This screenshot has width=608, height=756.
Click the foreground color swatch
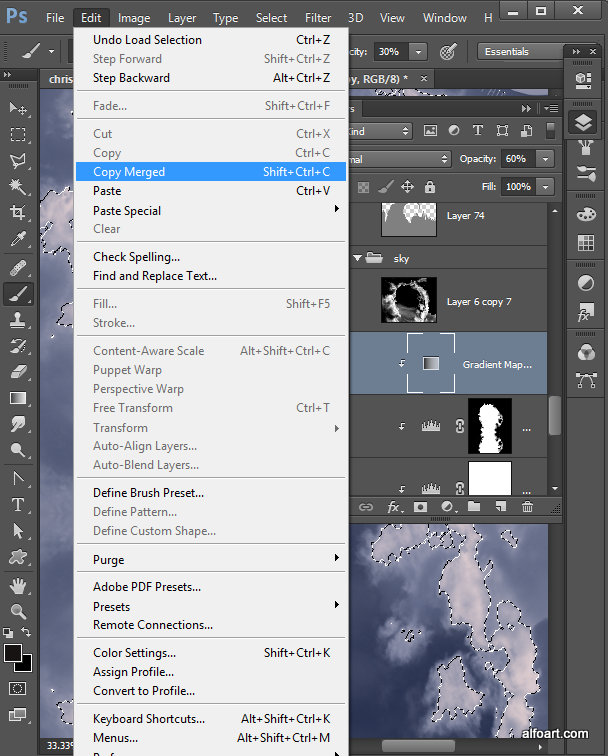[x=14, y=653]
